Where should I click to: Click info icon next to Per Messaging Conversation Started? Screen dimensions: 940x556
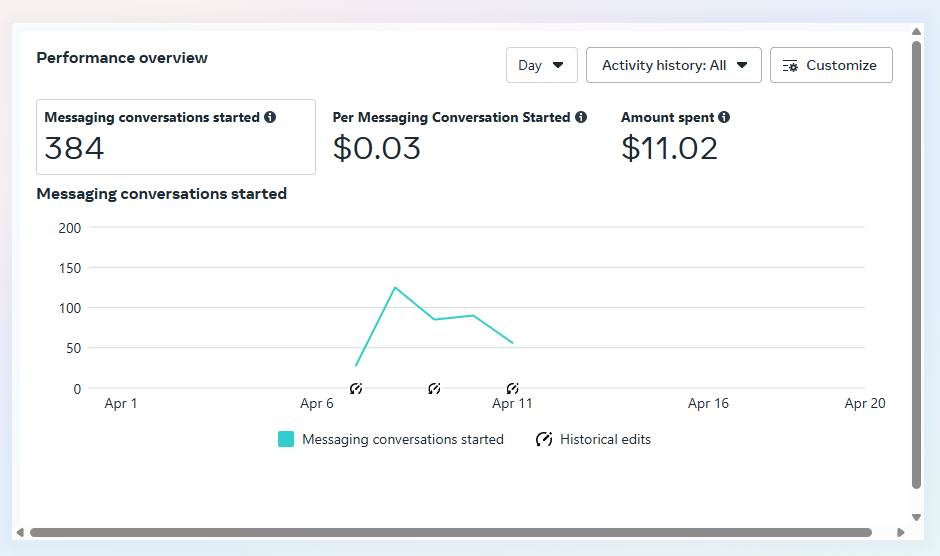pos(581,118)
